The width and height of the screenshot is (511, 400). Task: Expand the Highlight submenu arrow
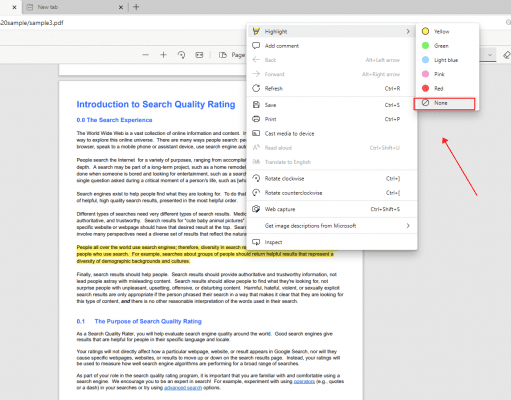(408, 31)
